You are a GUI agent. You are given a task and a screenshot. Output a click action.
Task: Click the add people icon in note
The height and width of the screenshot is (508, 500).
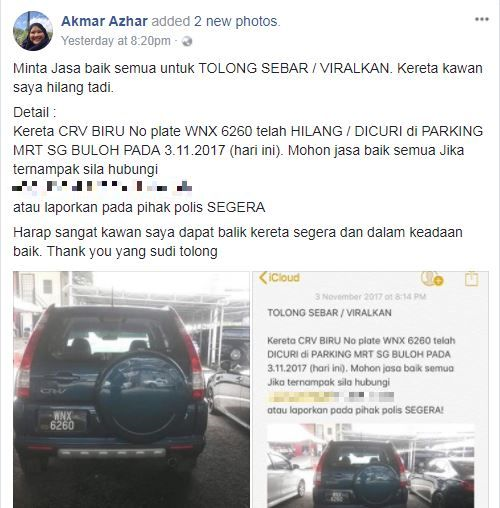[x=431, y=279]
